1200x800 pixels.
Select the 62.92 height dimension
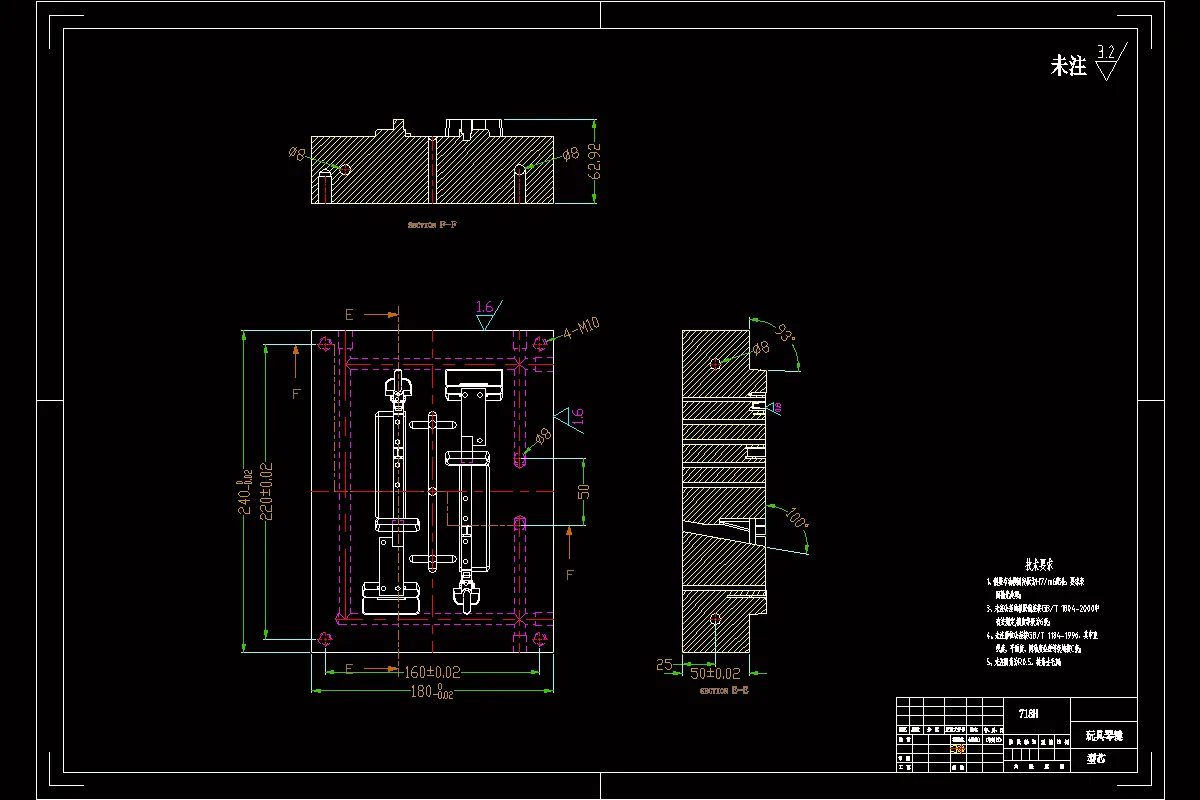click(x=596, y=161)
